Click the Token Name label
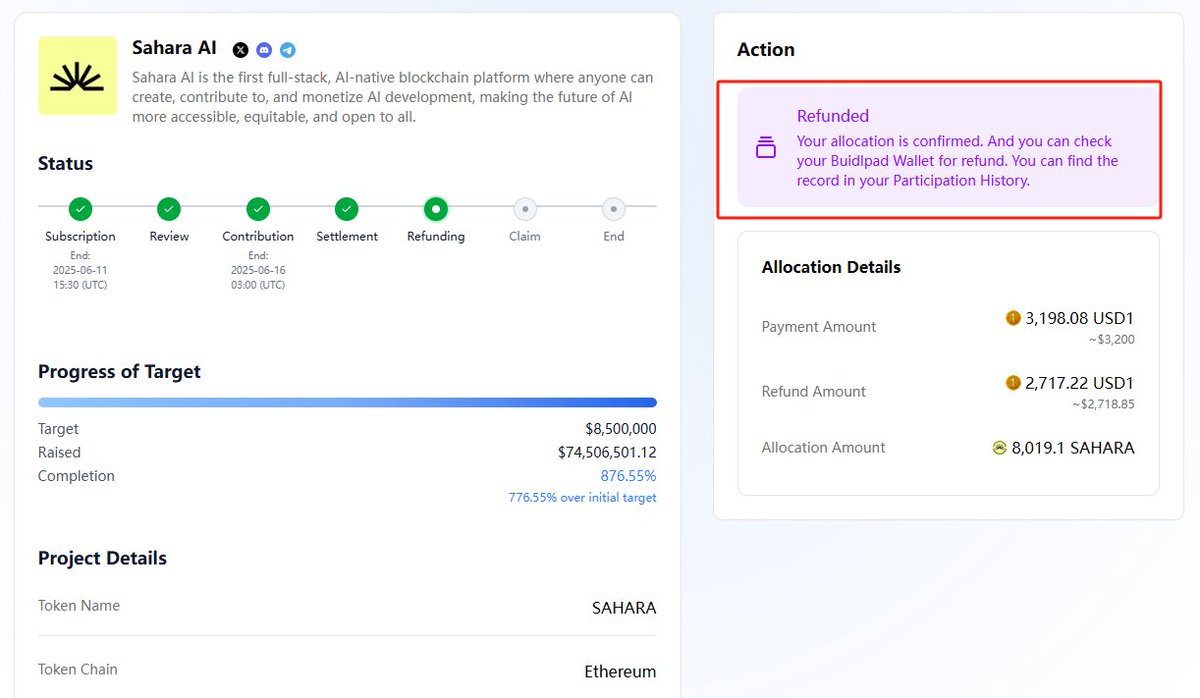 coord(79,605)
